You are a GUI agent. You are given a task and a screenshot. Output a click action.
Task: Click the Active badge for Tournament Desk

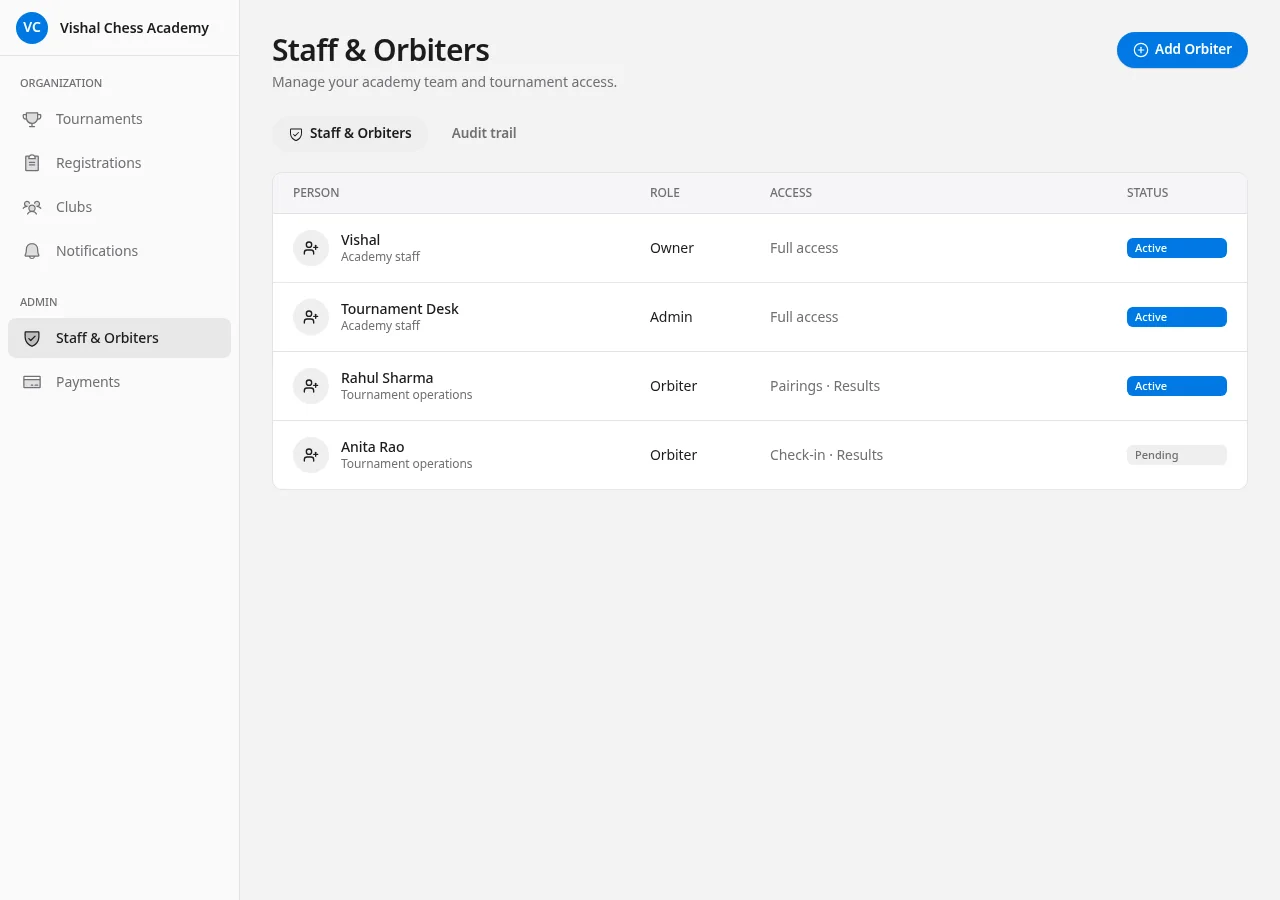pyautogui.click(x=1177, y=317)
